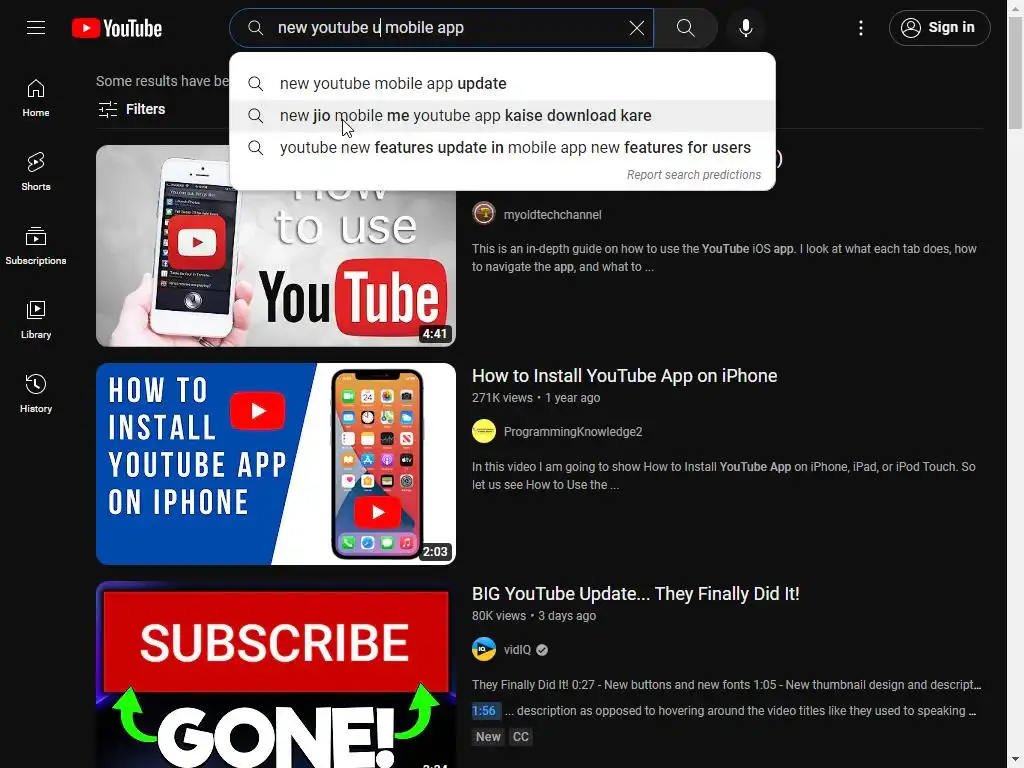Click the 2:03 duration badge
This screenshot has width=1024, height=768.
point(435,552)
